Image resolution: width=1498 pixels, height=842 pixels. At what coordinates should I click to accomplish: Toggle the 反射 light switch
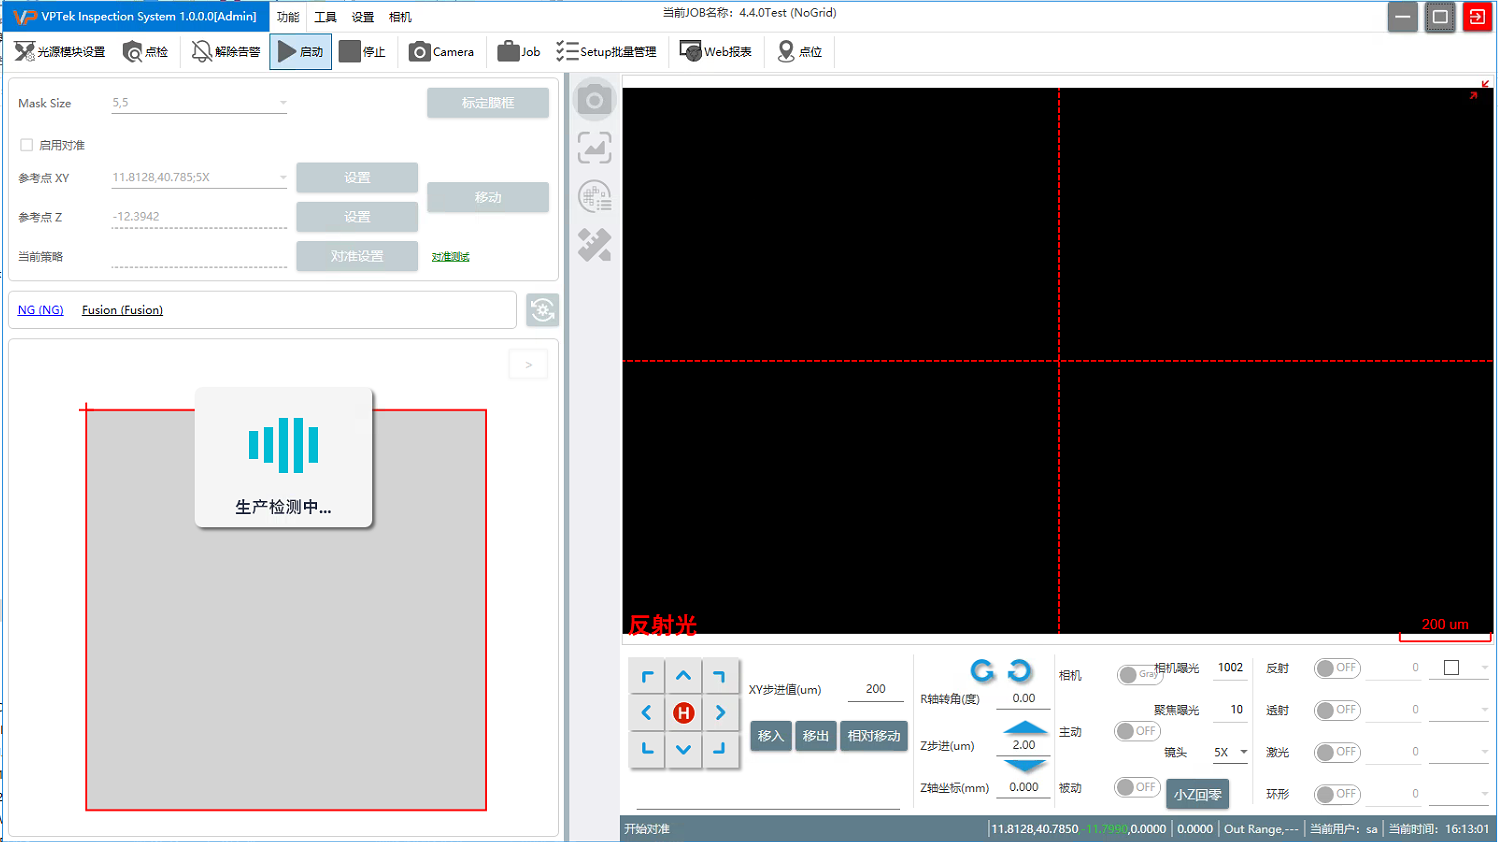point(1337,668)
